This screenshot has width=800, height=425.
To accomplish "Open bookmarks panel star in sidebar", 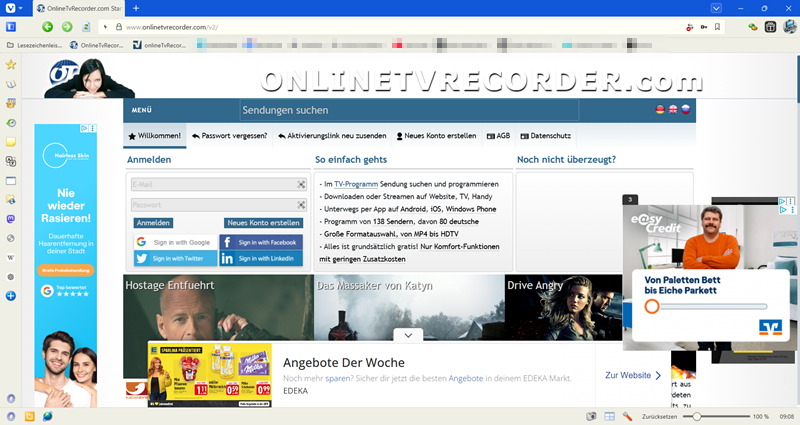I will pyautogui.click(x=11, y=64).
